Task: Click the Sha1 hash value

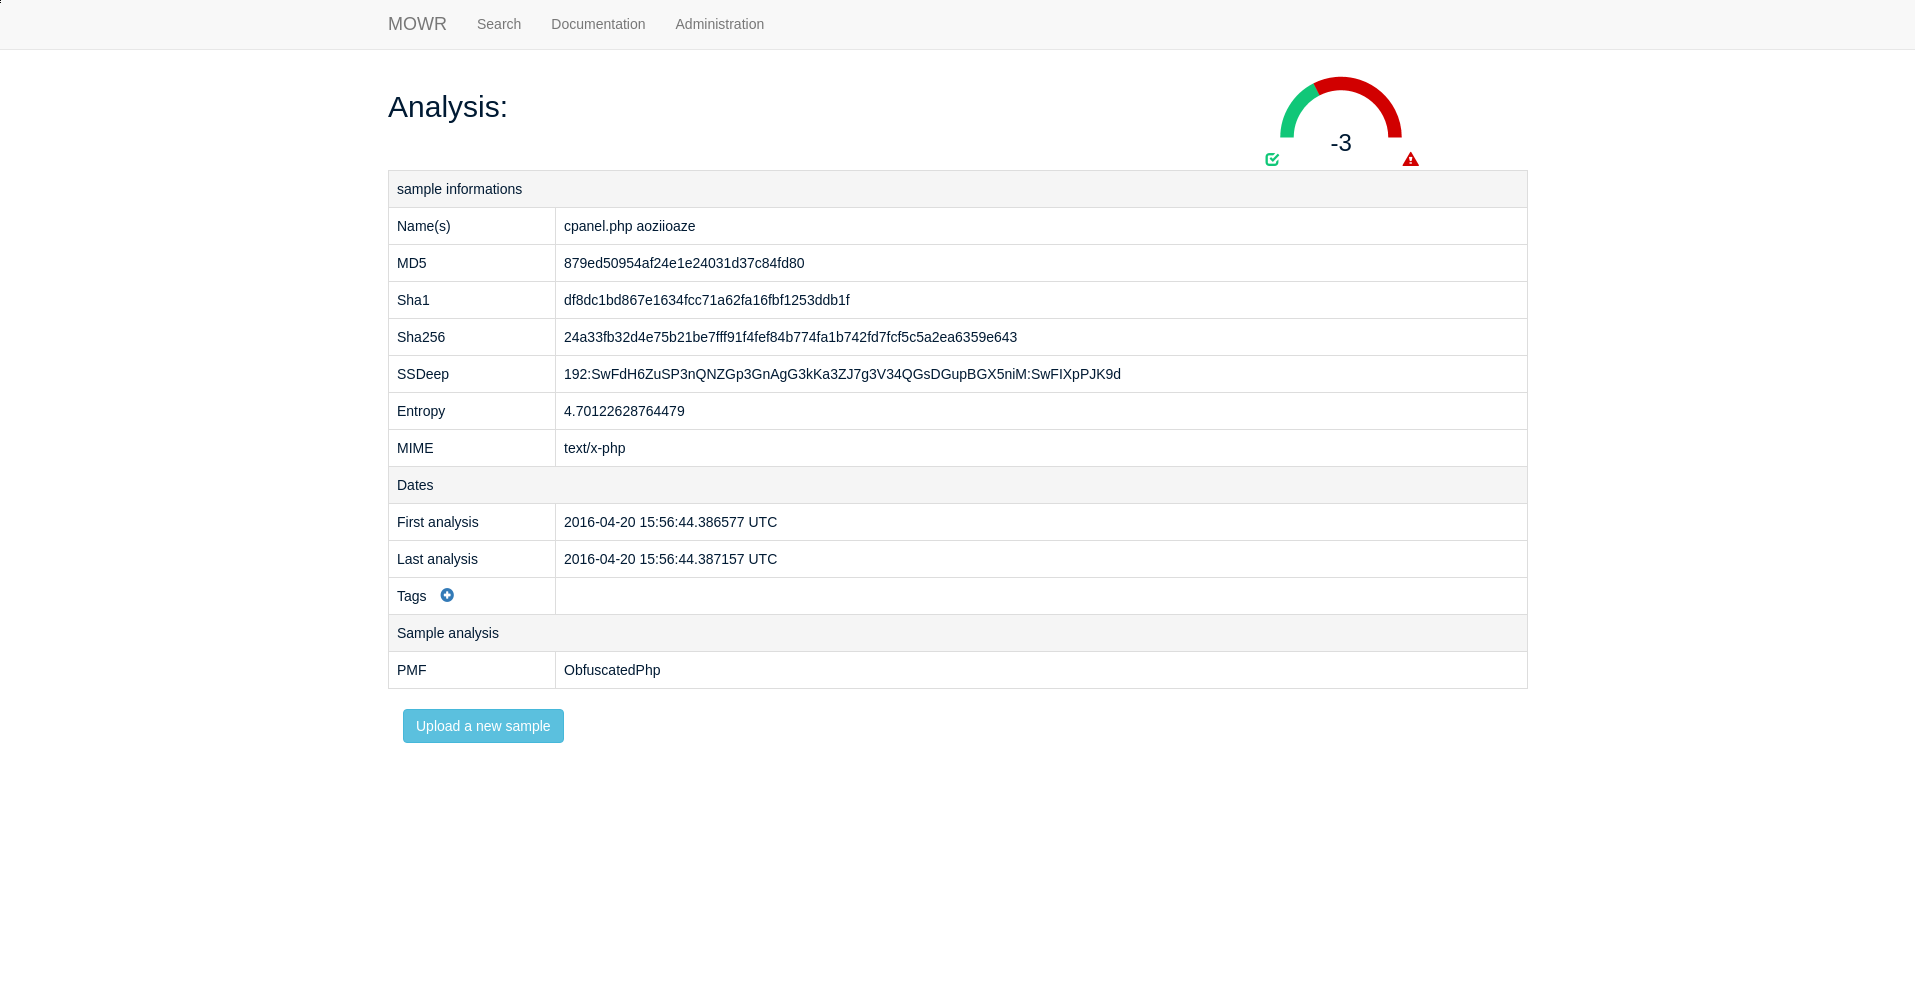Action: coord(706,300)
